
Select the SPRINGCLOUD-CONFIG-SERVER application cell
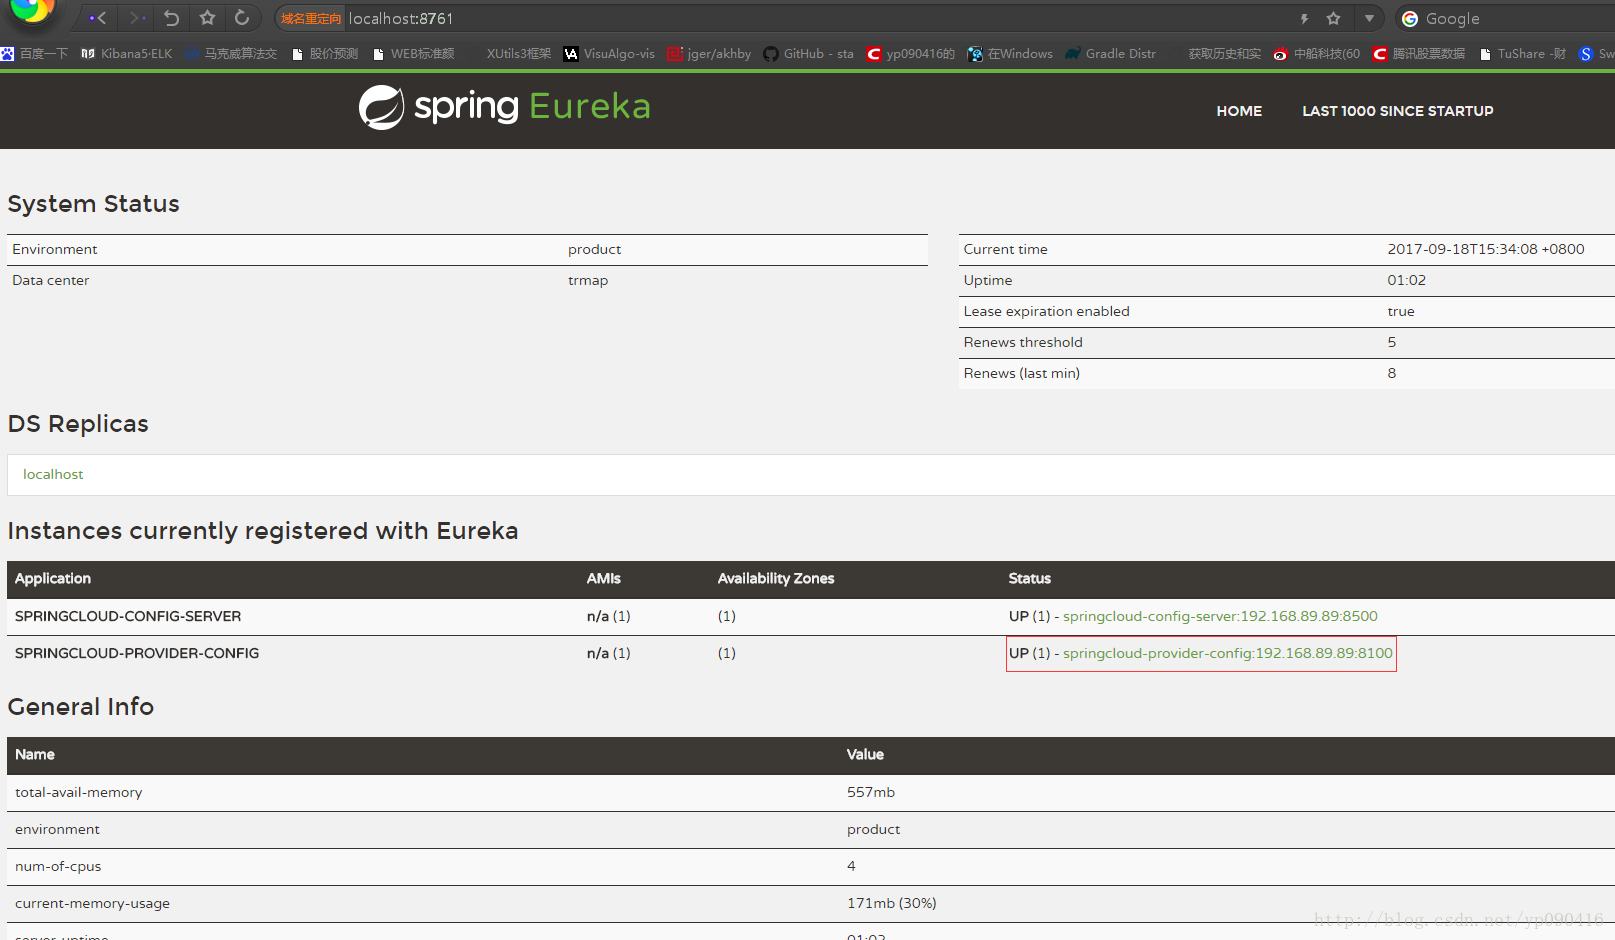pyautogui.click(x=128, y=616)
